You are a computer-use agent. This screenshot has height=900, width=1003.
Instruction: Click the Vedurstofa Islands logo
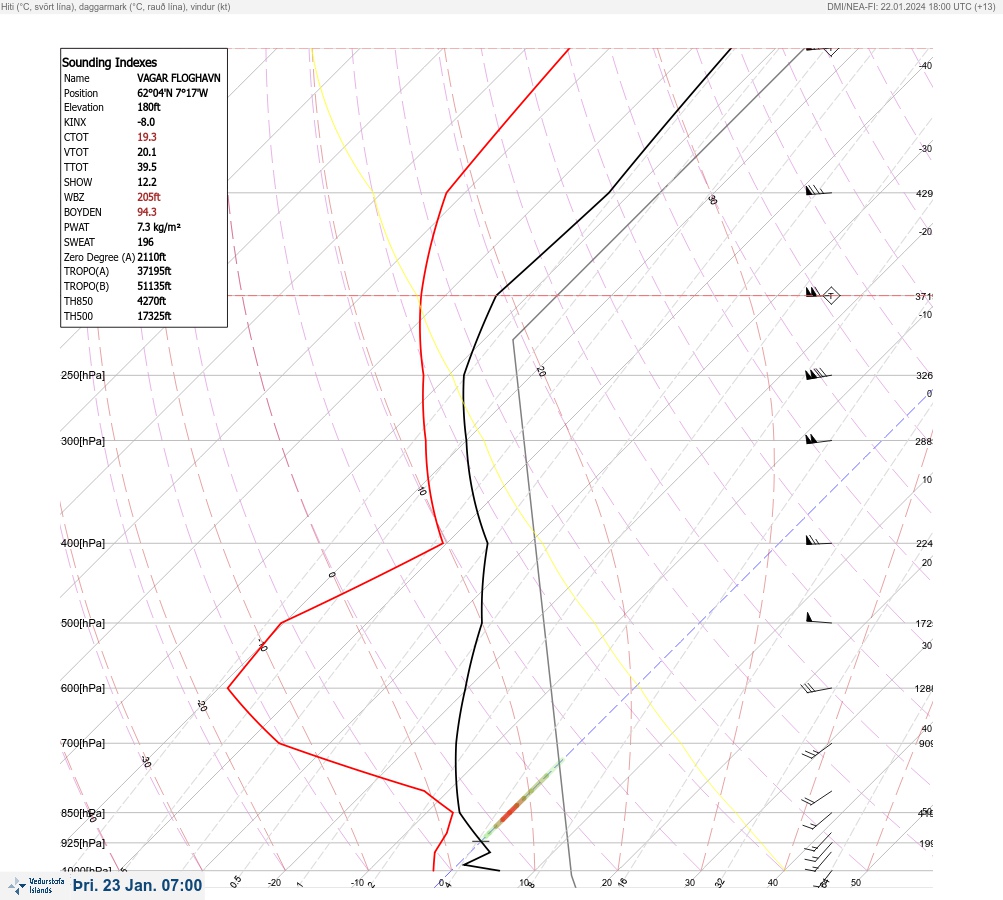click(x=36, y=885)
